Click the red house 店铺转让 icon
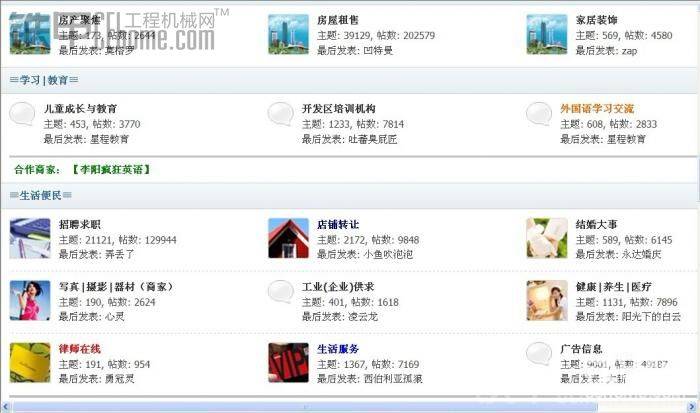Viewport: 700px width, 413px height. click(288, 238)
